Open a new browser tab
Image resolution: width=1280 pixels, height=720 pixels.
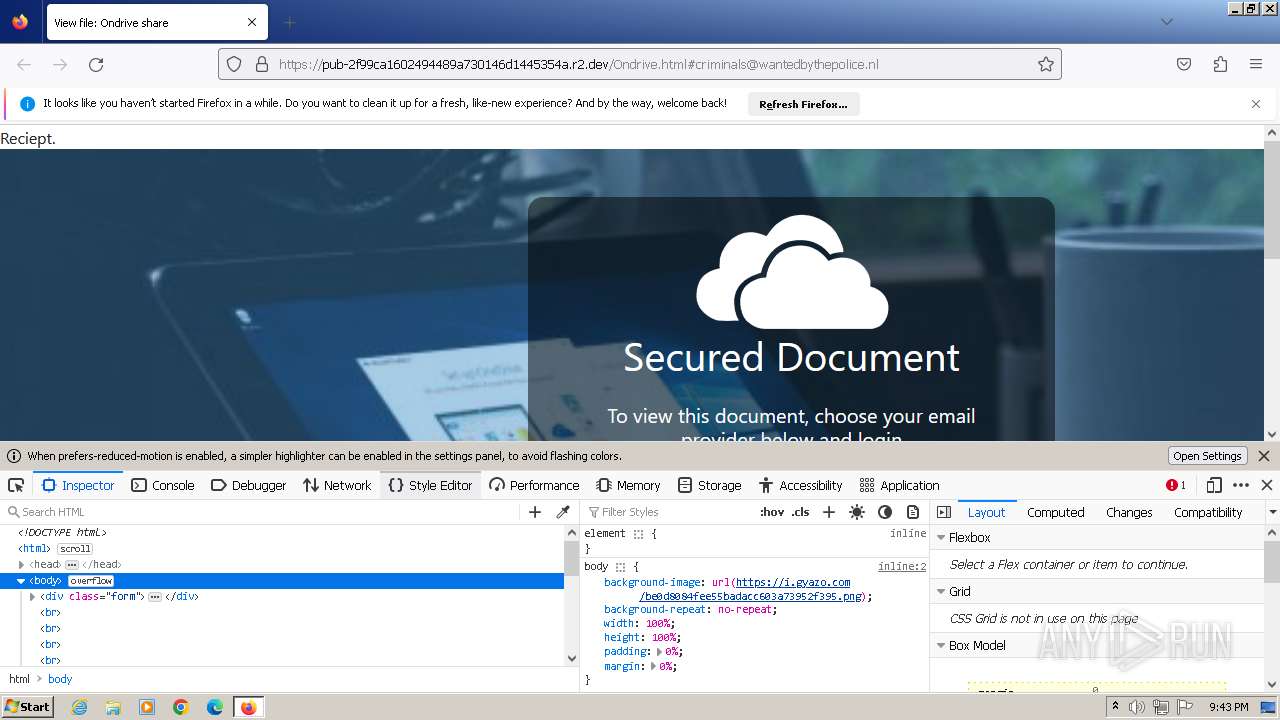point(289,22)
